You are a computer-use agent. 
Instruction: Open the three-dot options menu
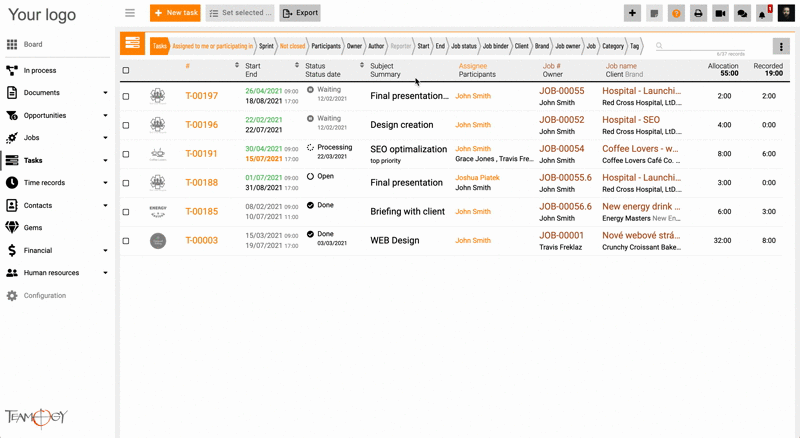[x=781, y=46]
